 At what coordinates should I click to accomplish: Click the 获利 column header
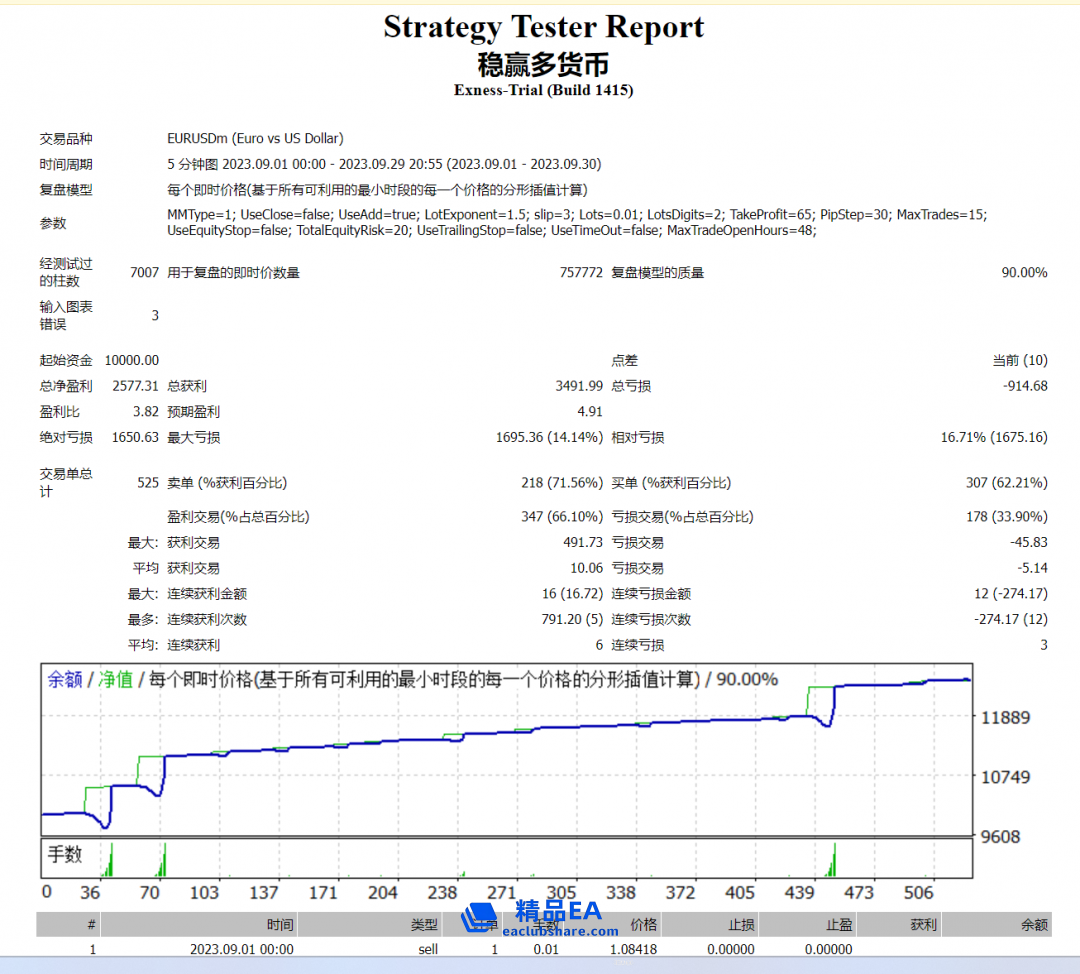[x=923, y=925]
